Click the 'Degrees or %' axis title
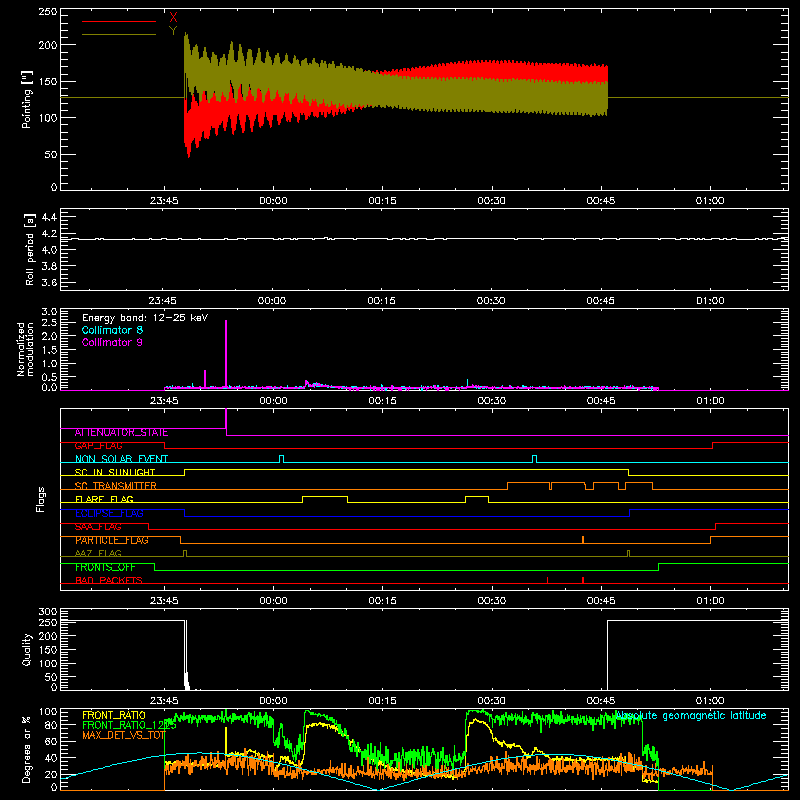Image resolution: width=800 pixels, height=800 pixels. point(27,749)
